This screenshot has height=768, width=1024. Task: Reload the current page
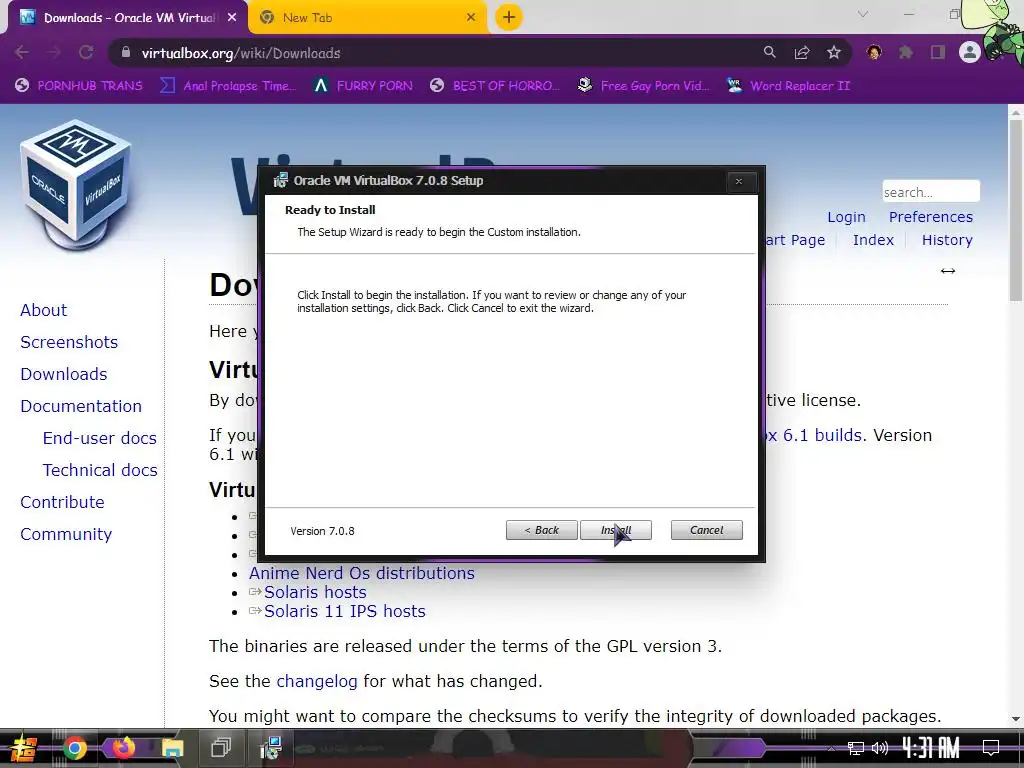coord(86,53)
